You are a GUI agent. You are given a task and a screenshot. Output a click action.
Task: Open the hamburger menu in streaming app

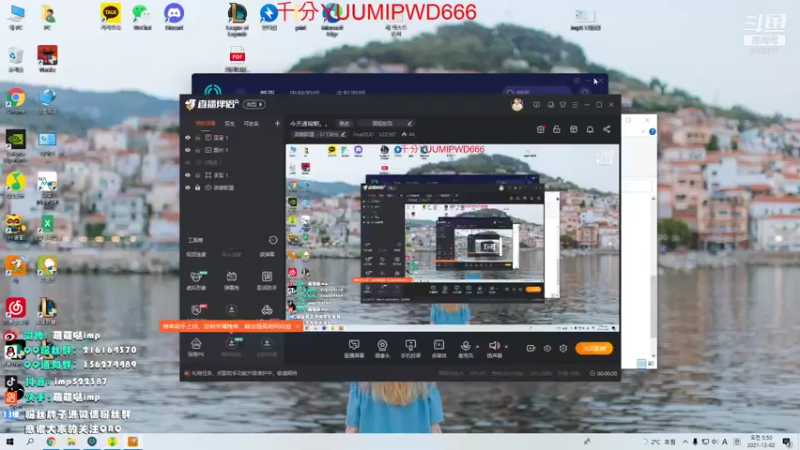click(575, 105)
